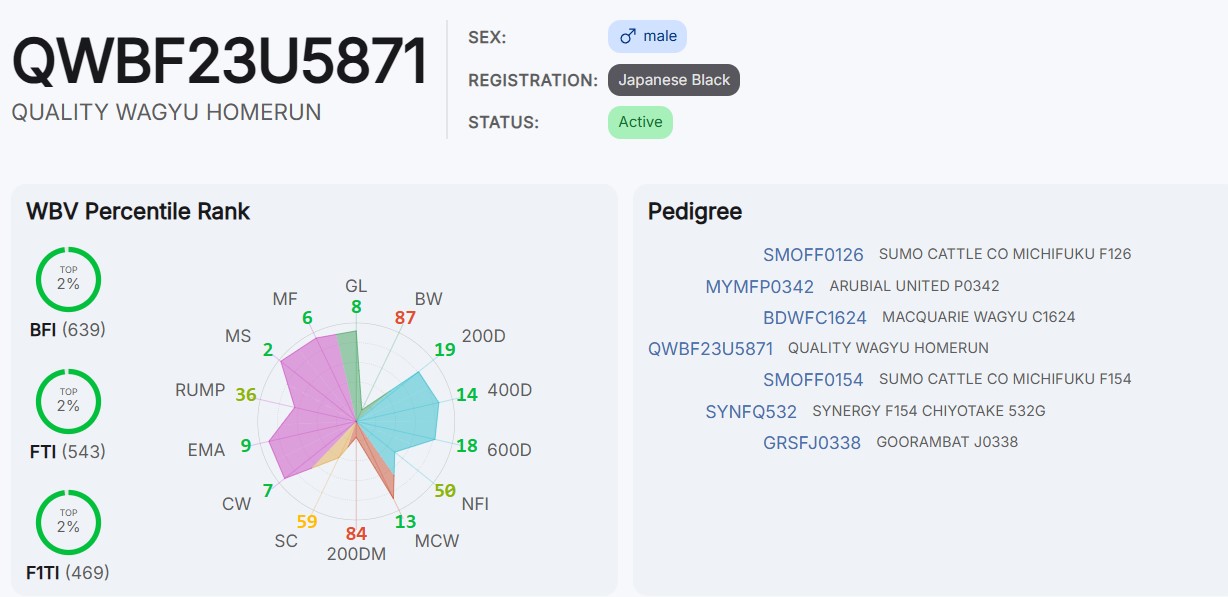Click the Japanese Black registration badge
Screen dimensions: 1228x597
tap(674, 80)
